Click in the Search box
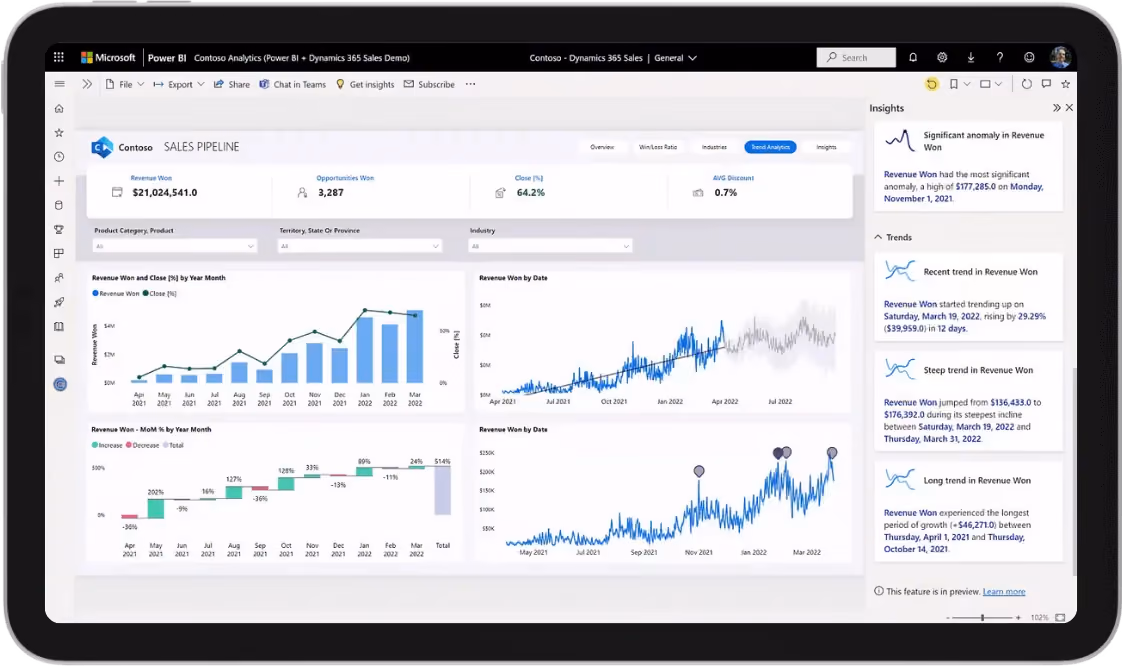This screenshot has height=666, width=1122. point(856,57)
